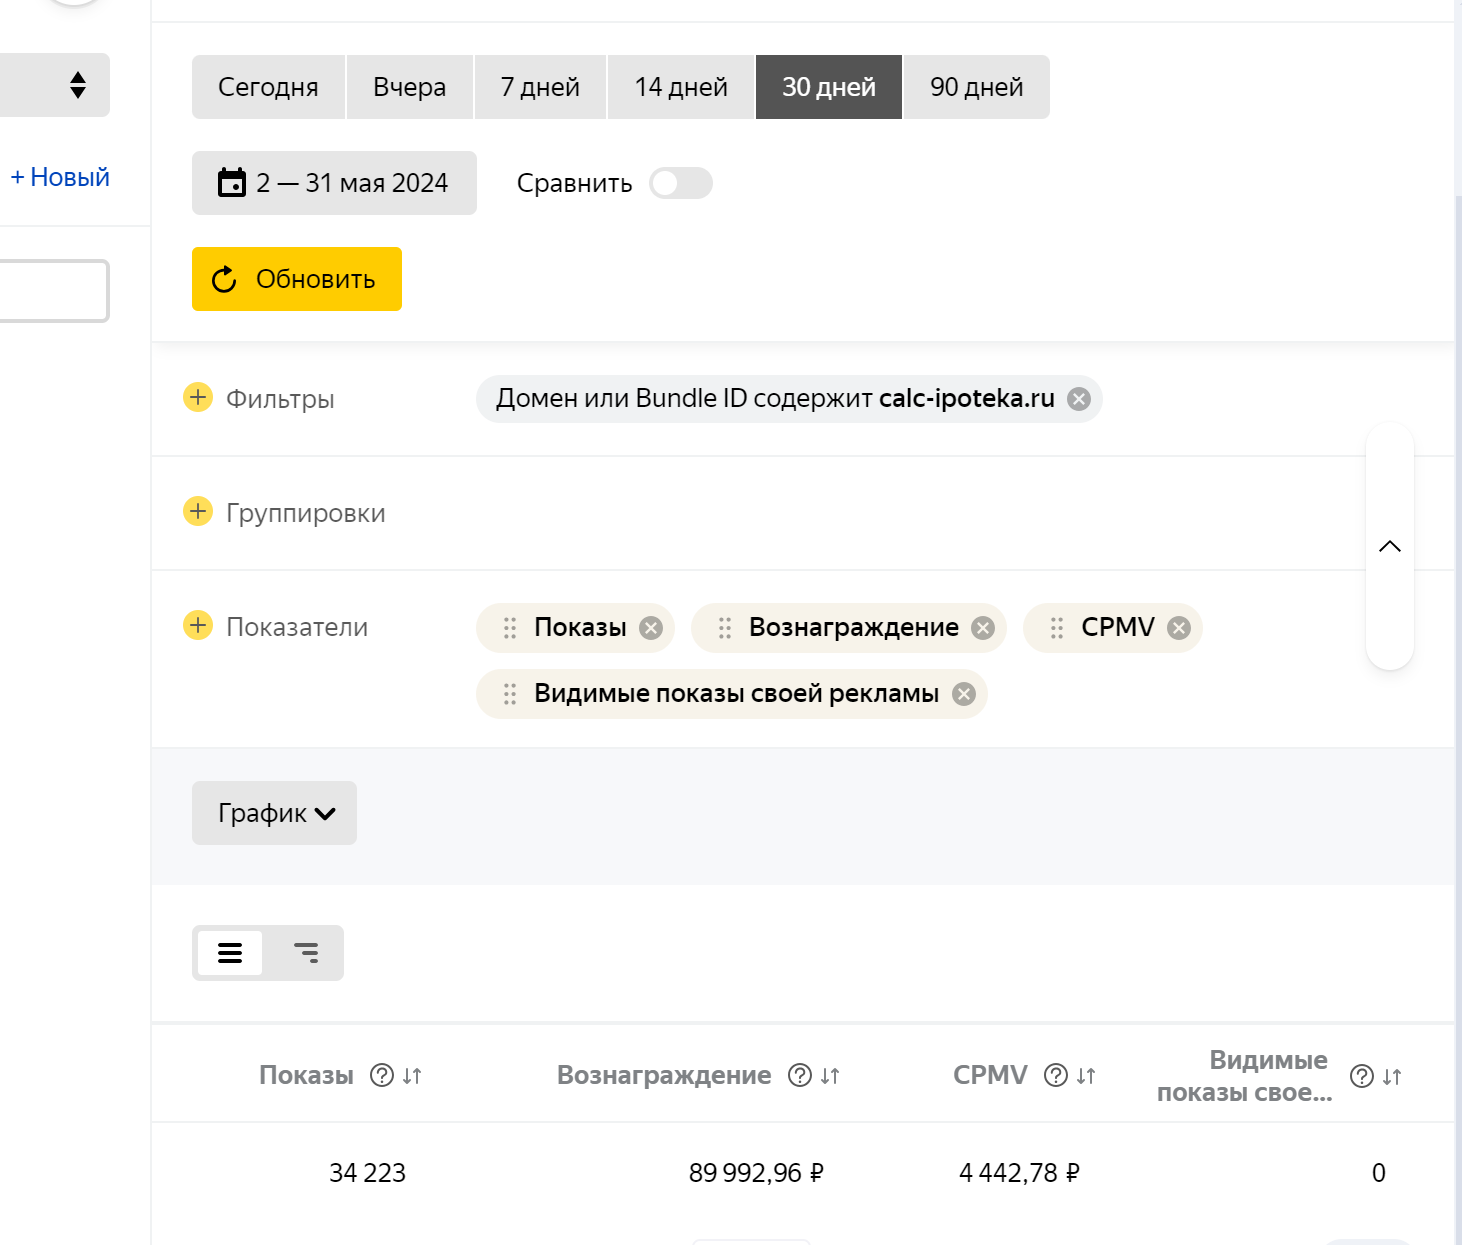Select the 7 дней period tab
This screenshot has width=1462, height=1245.
point(540,88)
